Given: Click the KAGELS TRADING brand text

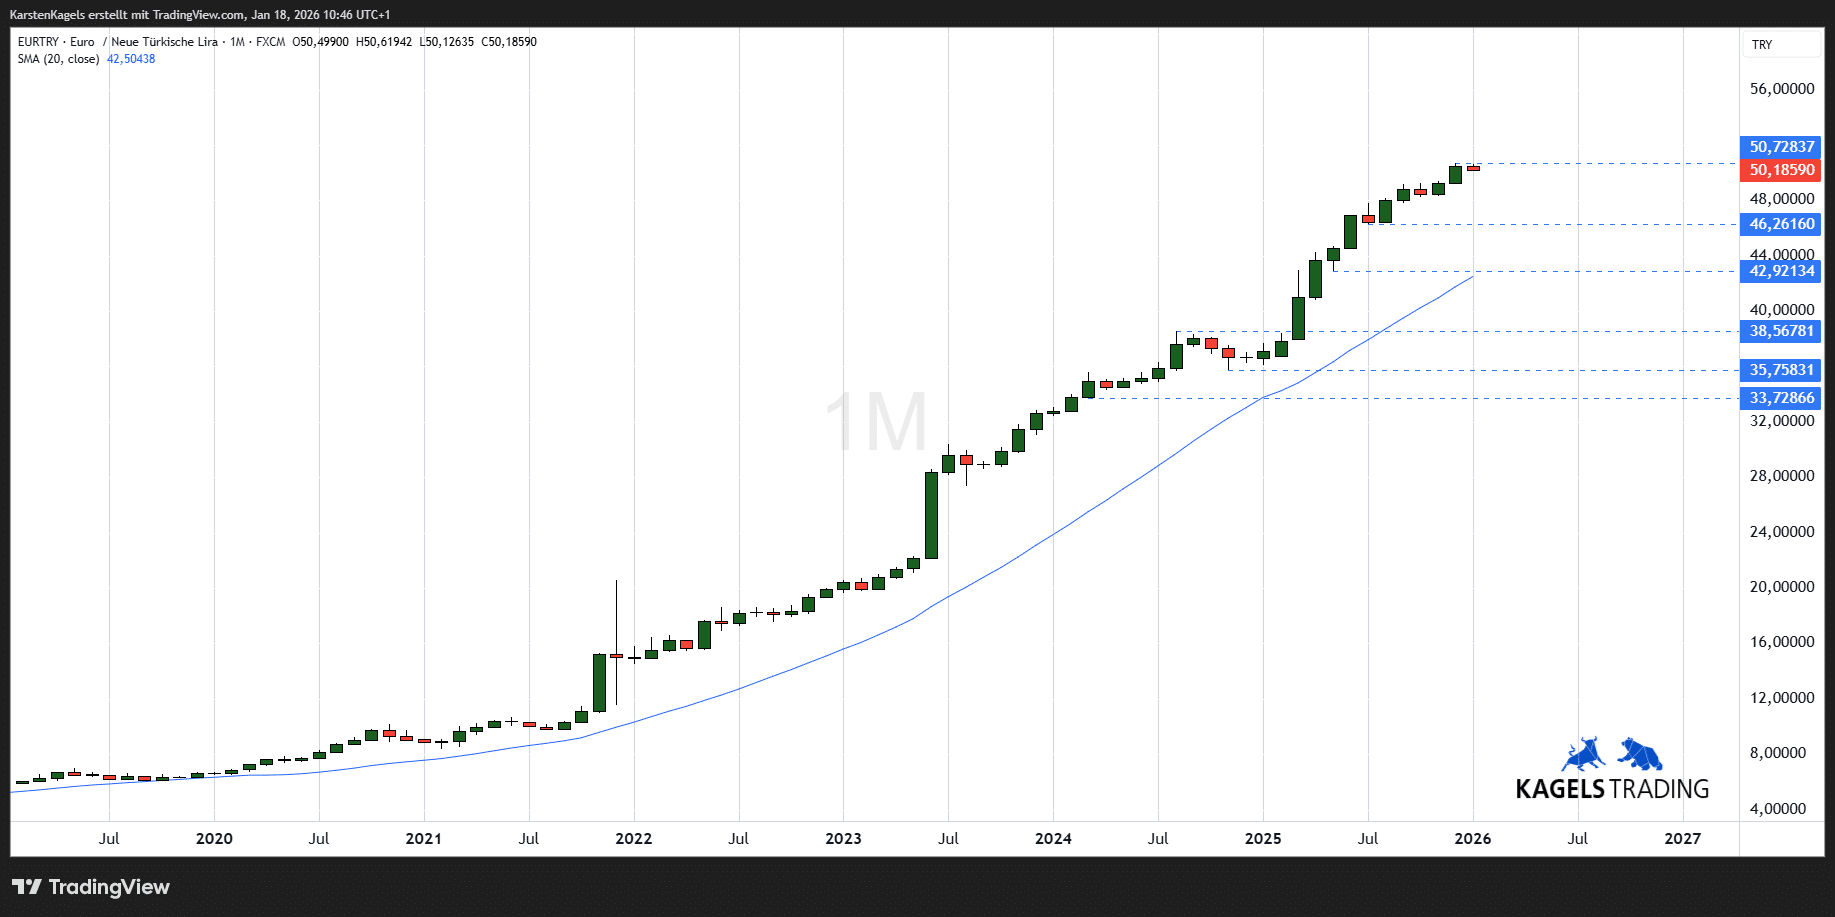Looking at the screenshot, I should (x=1612, y=789).
